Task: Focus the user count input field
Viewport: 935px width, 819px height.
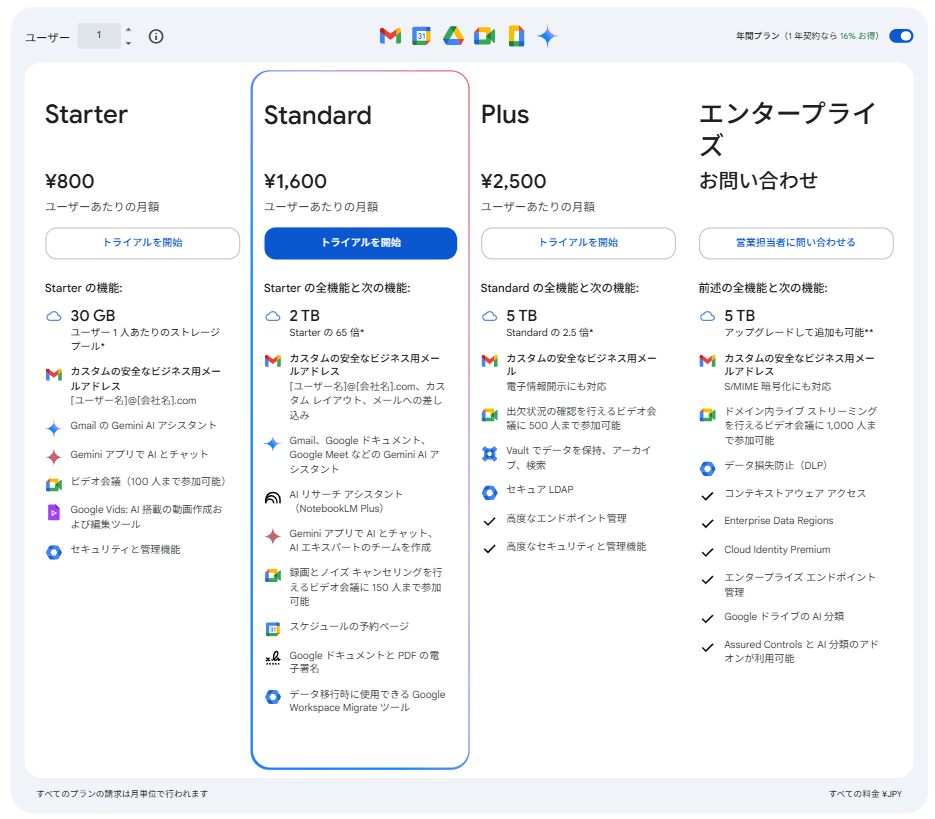Action: click(x=99, y=36)
